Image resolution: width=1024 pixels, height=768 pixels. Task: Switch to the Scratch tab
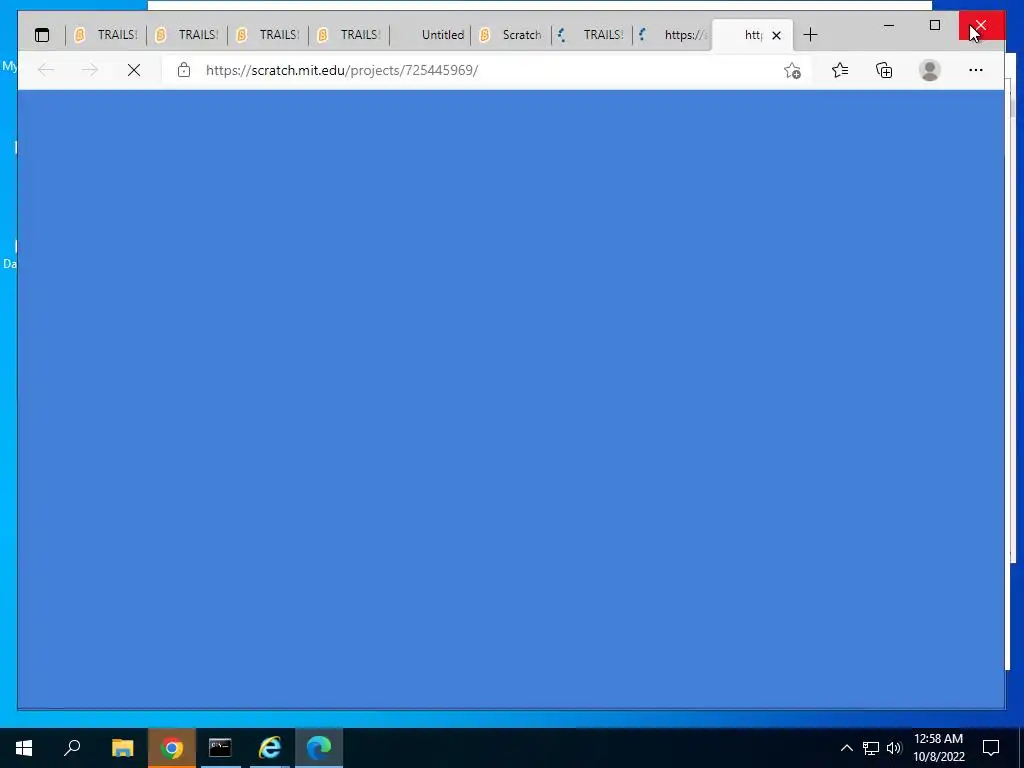click(x=511, y=35)
